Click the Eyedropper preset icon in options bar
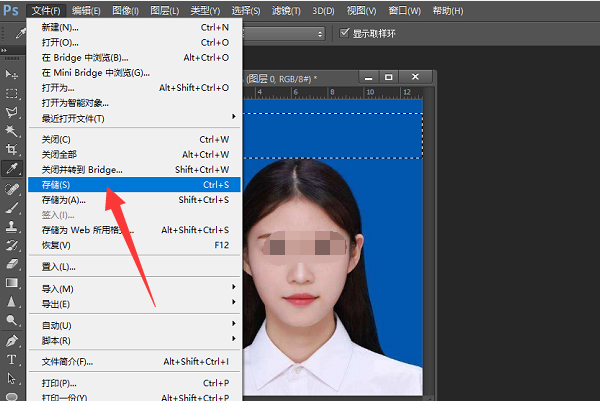The image size is (600, 401). [21, 34]
